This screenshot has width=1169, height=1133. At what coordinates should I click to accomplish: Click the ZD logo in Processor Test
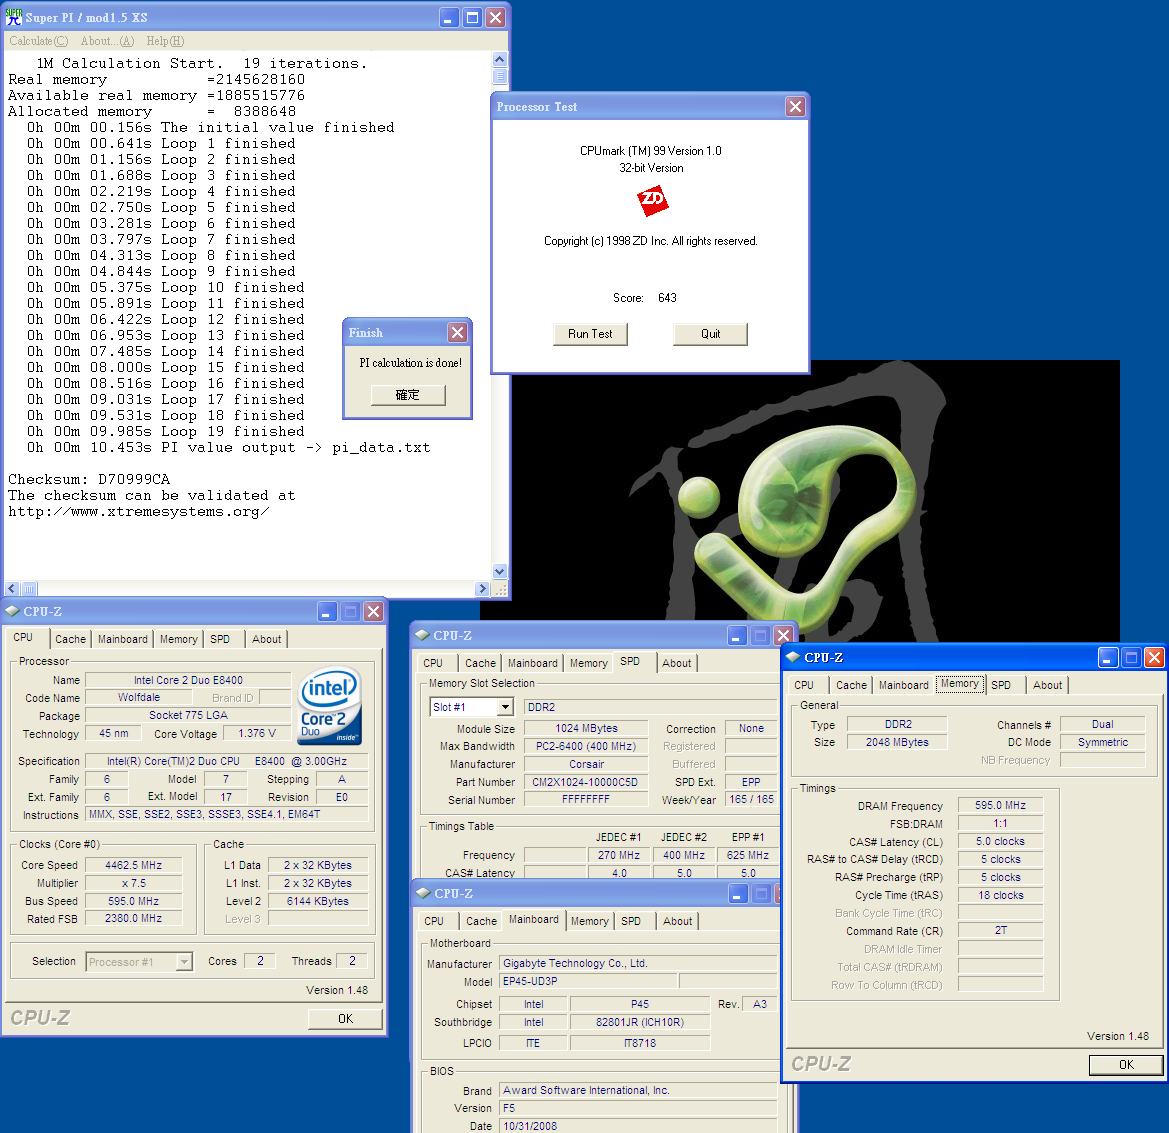[x=652, y=201]
